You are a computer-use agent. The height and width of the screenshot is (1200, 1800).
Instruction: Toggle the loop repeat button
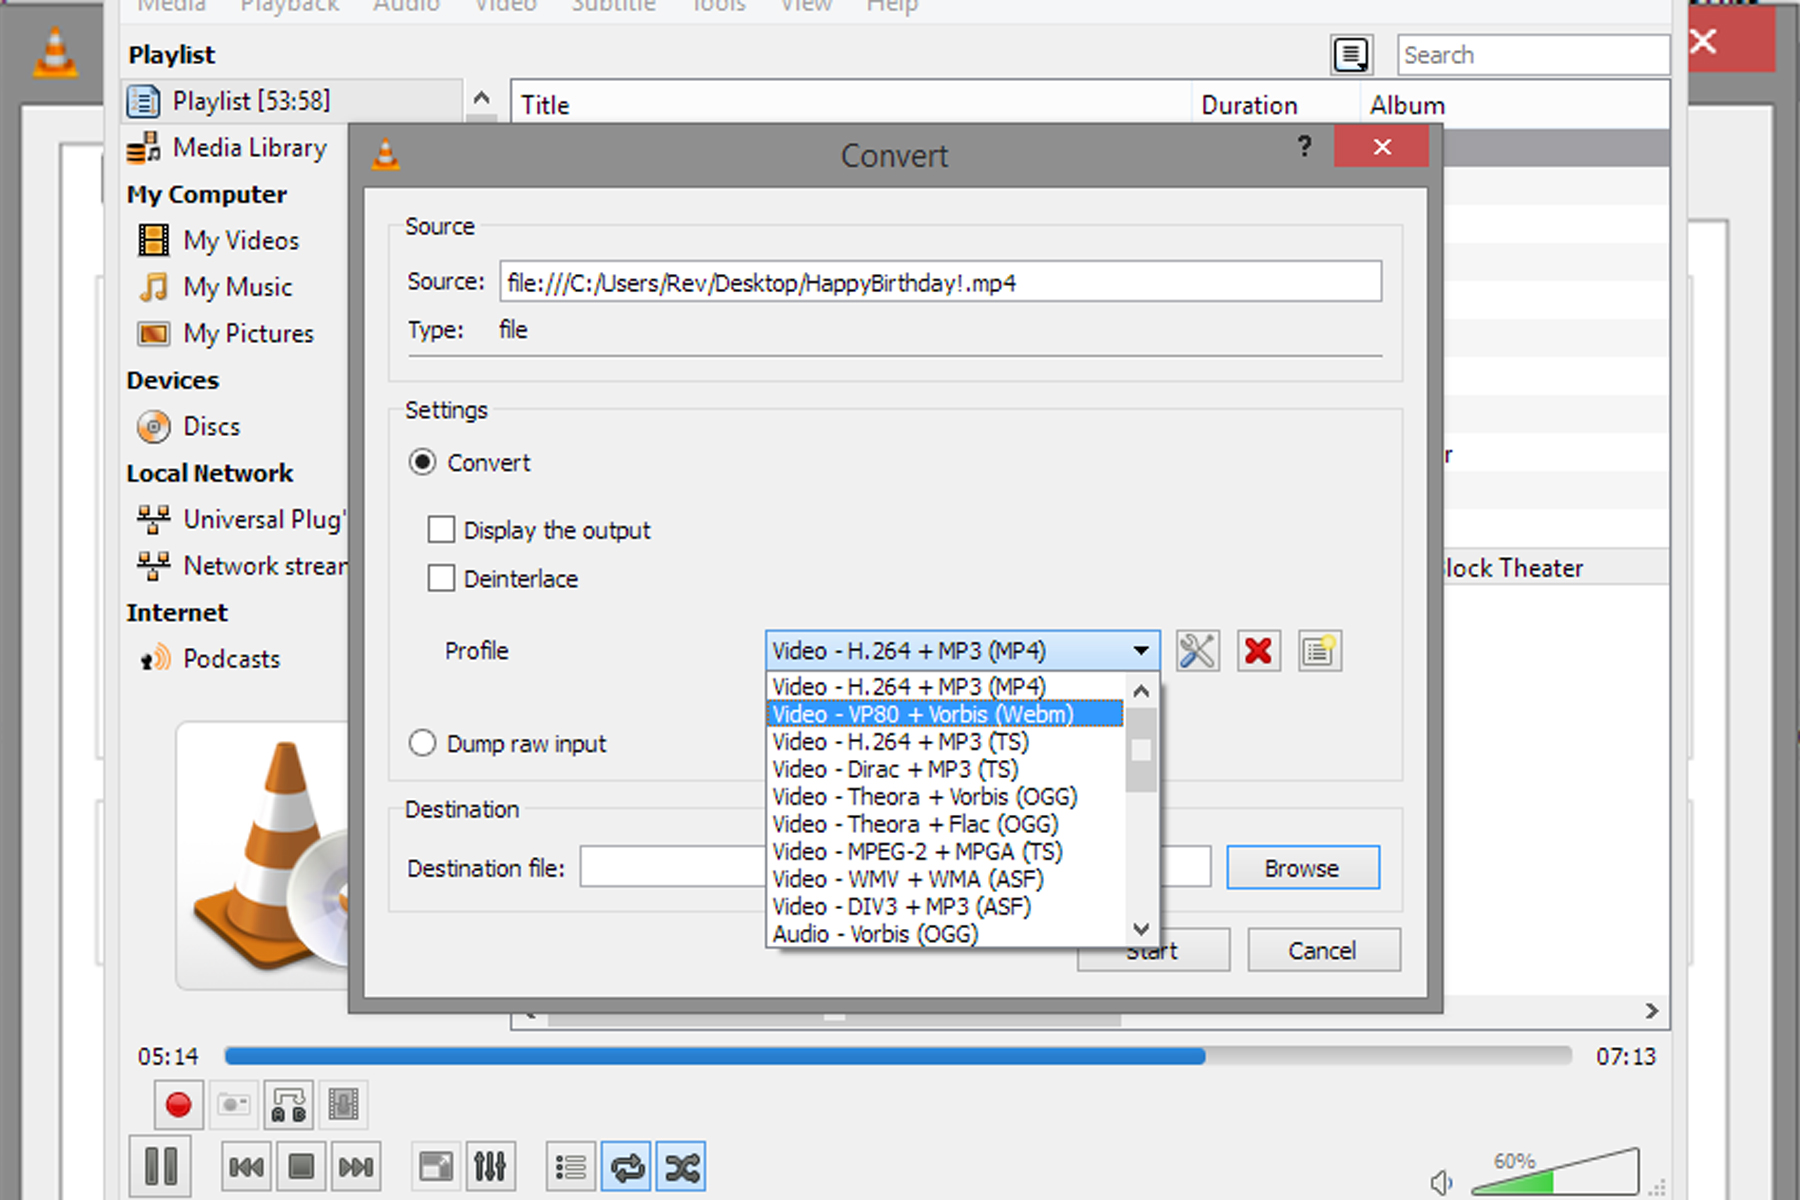click(627, 1167)
